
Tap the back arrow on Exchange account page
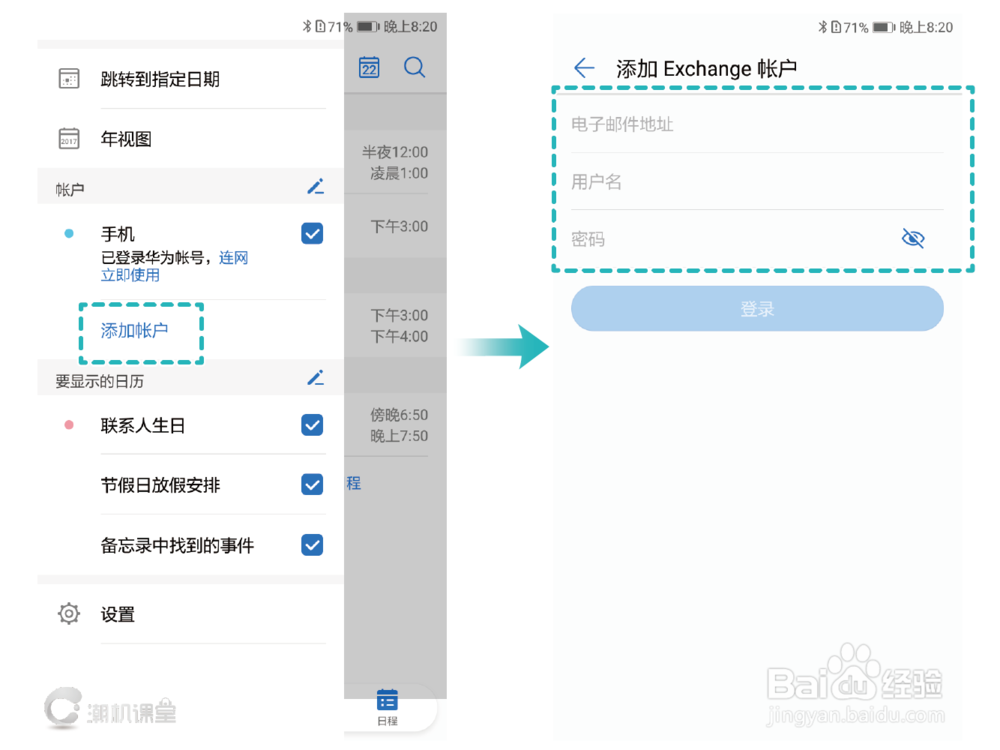pyautogui.click(x=584, y=68)
